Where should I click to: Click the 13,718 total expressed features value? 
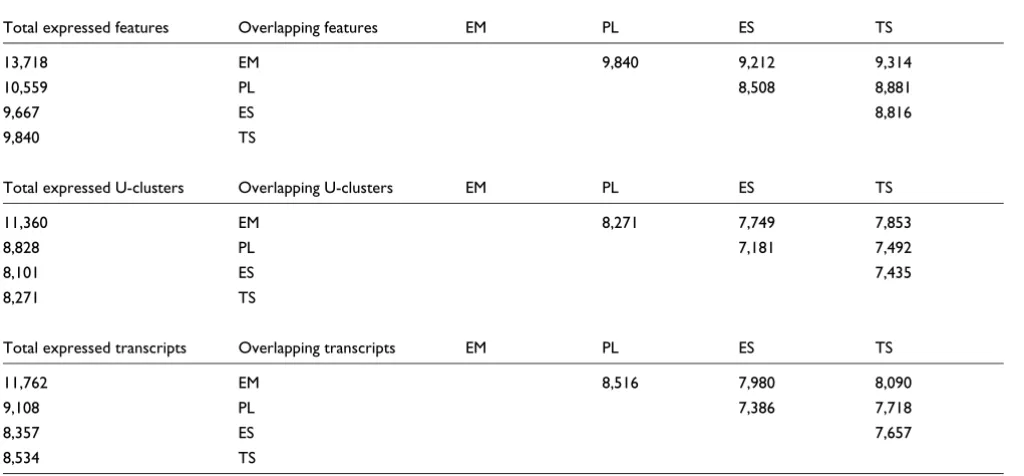tap(25, 63)
